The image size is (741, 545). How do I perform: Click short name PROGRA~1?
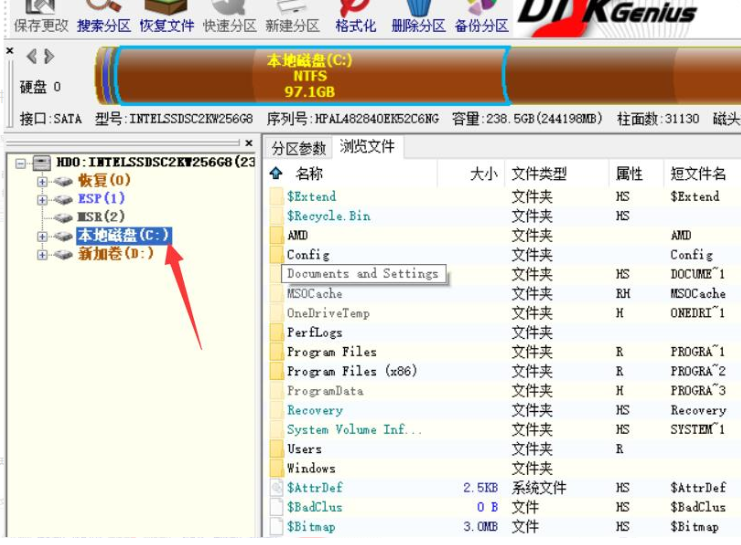[698, 352]
